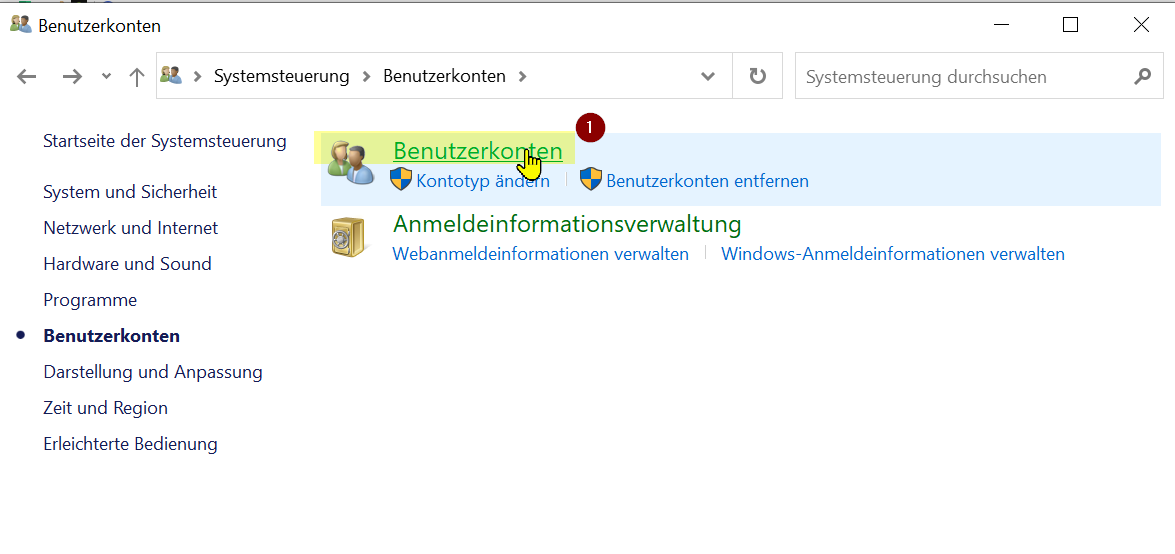The image size is (1175, 554).
Task: Expand chevron after Systemsteuerung breadcrumb
Action: (366, 77)
